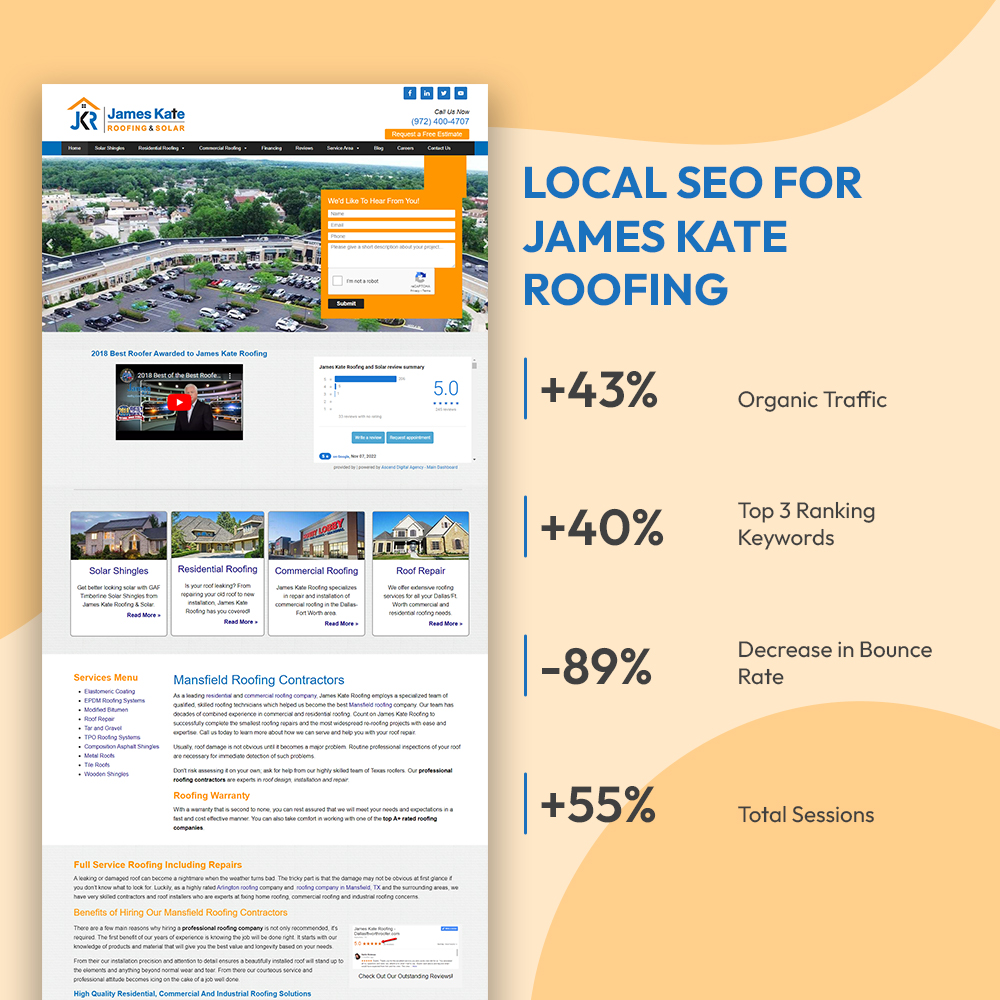Viewport: 1000px width, 1000px height.
Task: Click the Write a review button
Action: click(368, 438)
